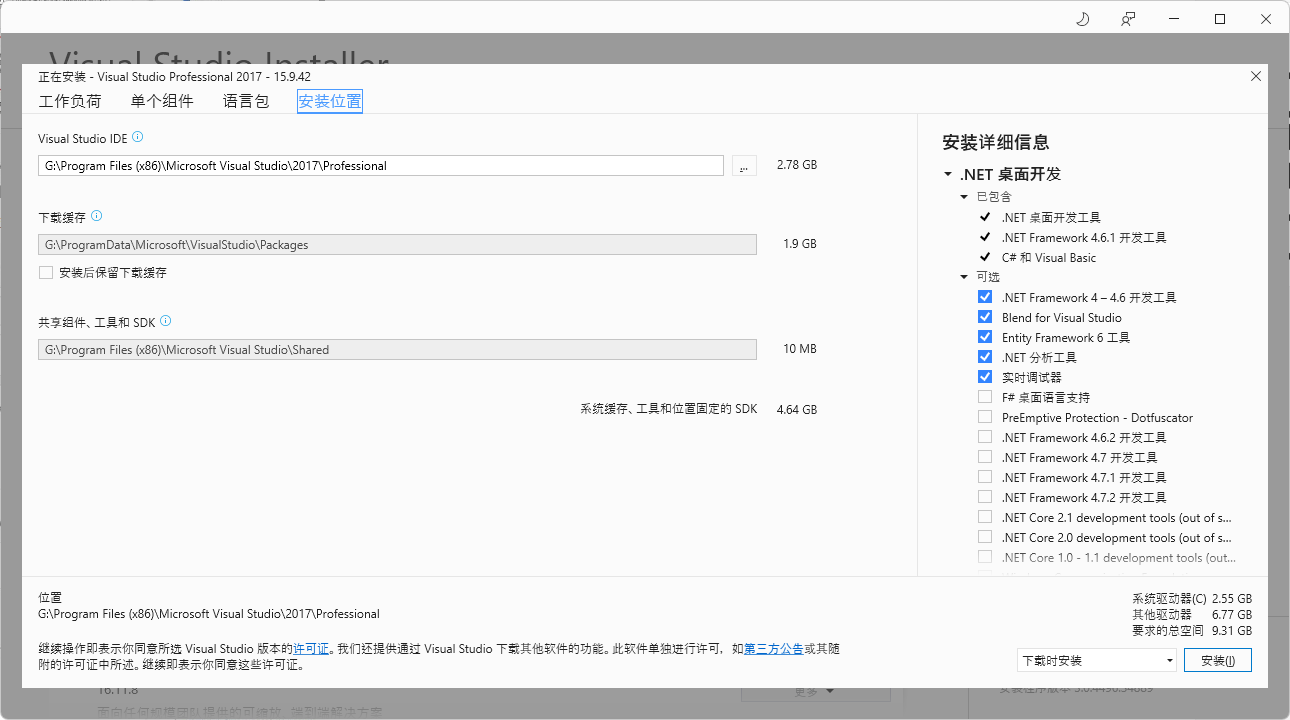Switch to 语言包 tab
The width and height of the screenshot is (1290, 720).
click(x=246, y=101)
